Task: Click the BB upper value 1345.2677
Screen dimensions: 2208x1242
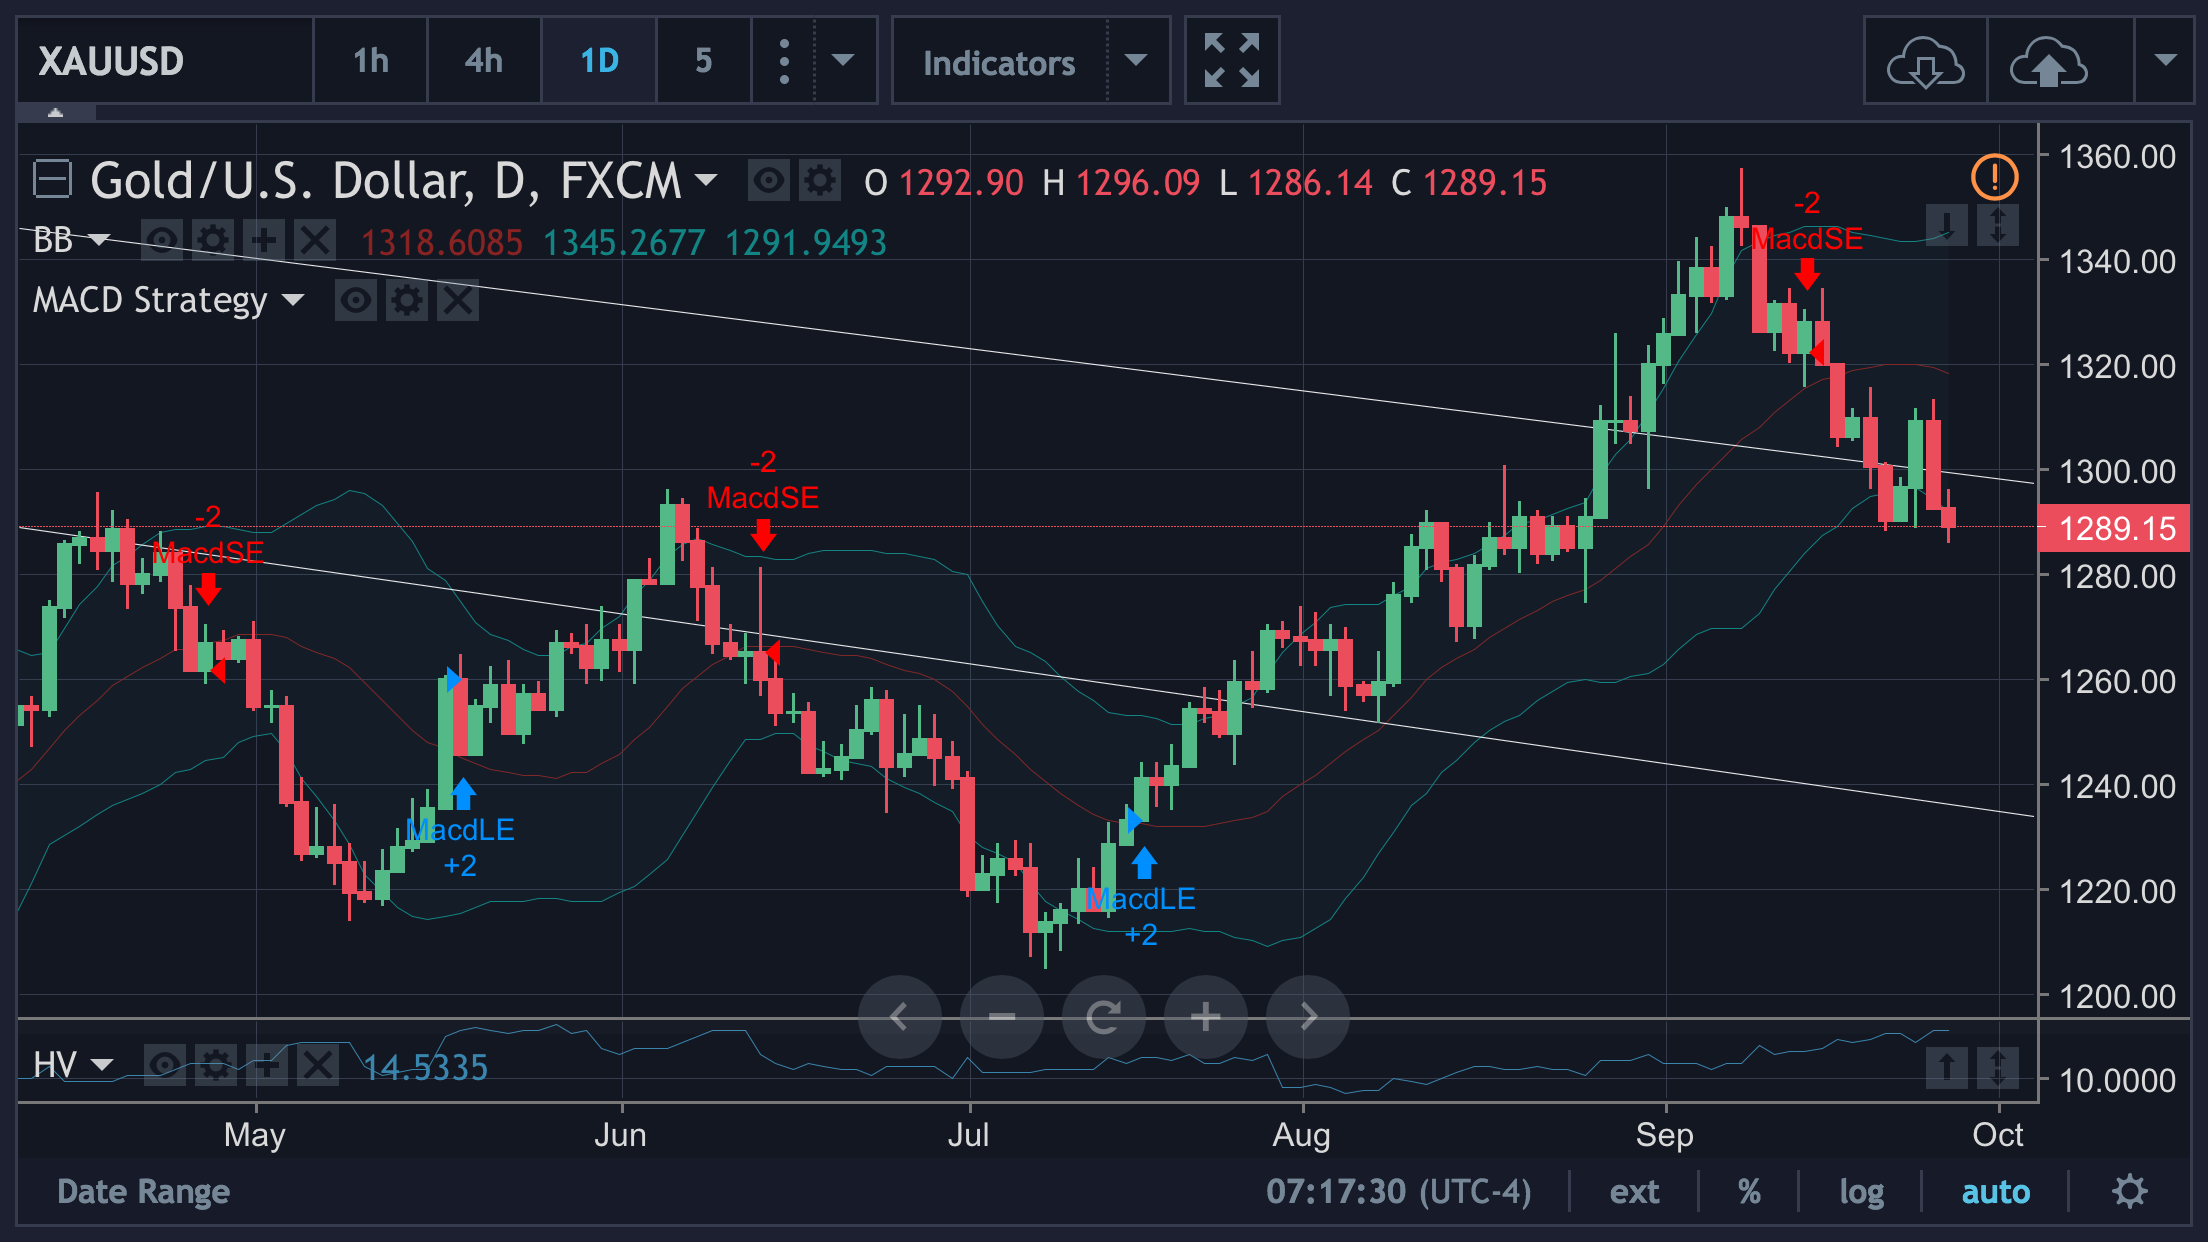Action: 624,242
